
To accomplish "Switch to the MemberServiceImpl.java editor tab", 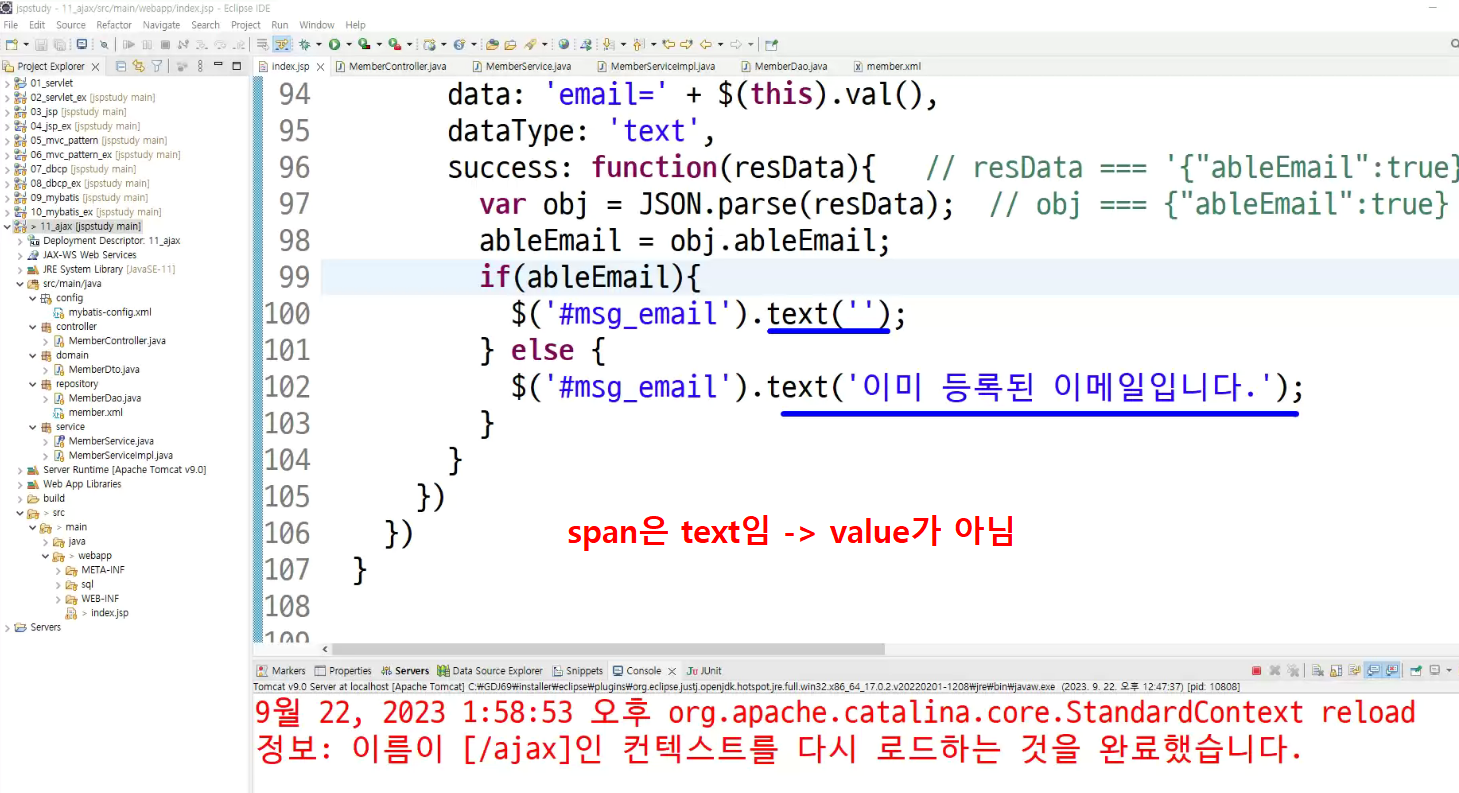I will (656, 66).
